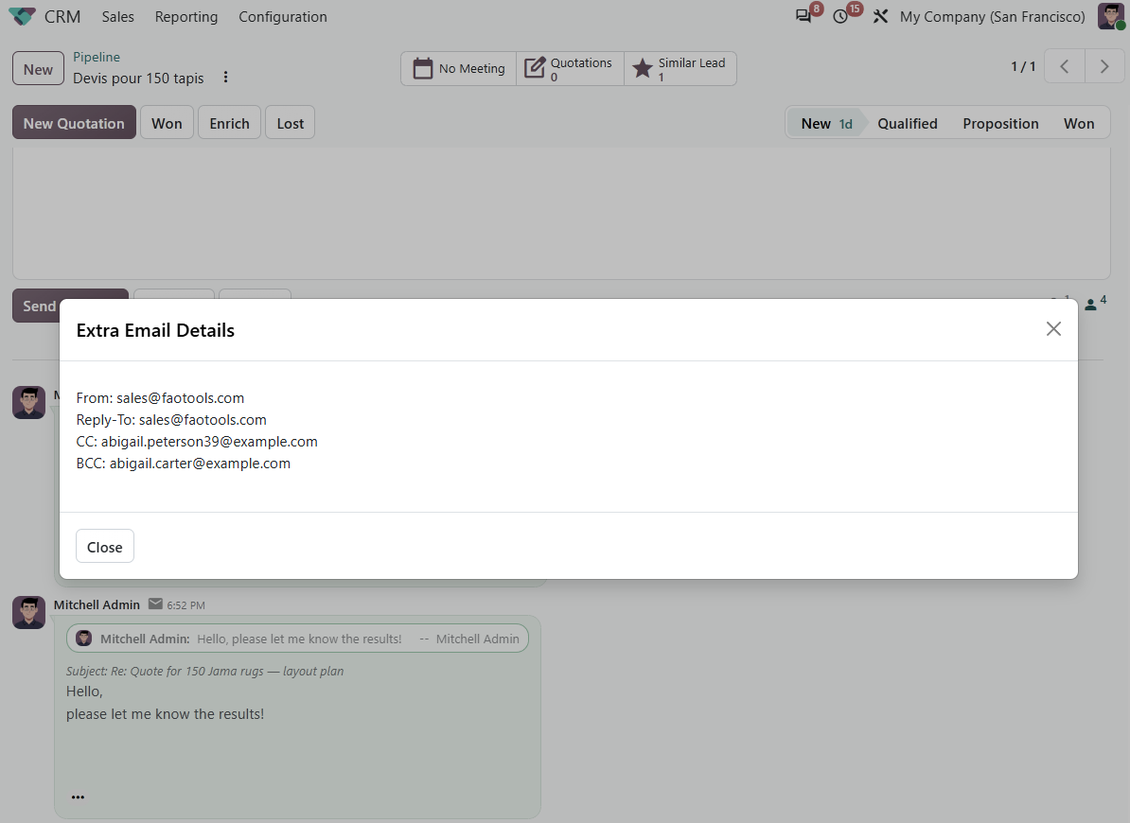Open the activities clock icon
Image resolution: width=1130 pixels, height=823 pixels.
click(840, 16)
